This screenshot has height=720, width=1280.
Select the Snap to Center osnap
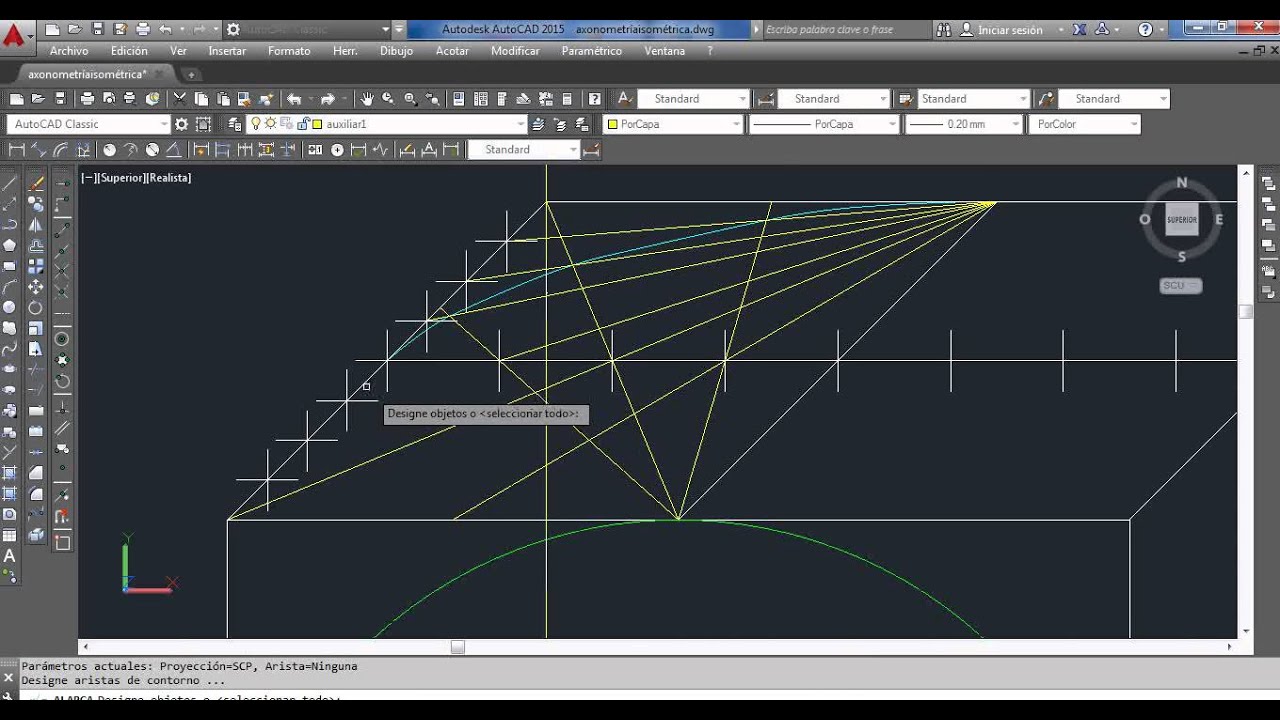pyautogui.click(x=62, y=339)
